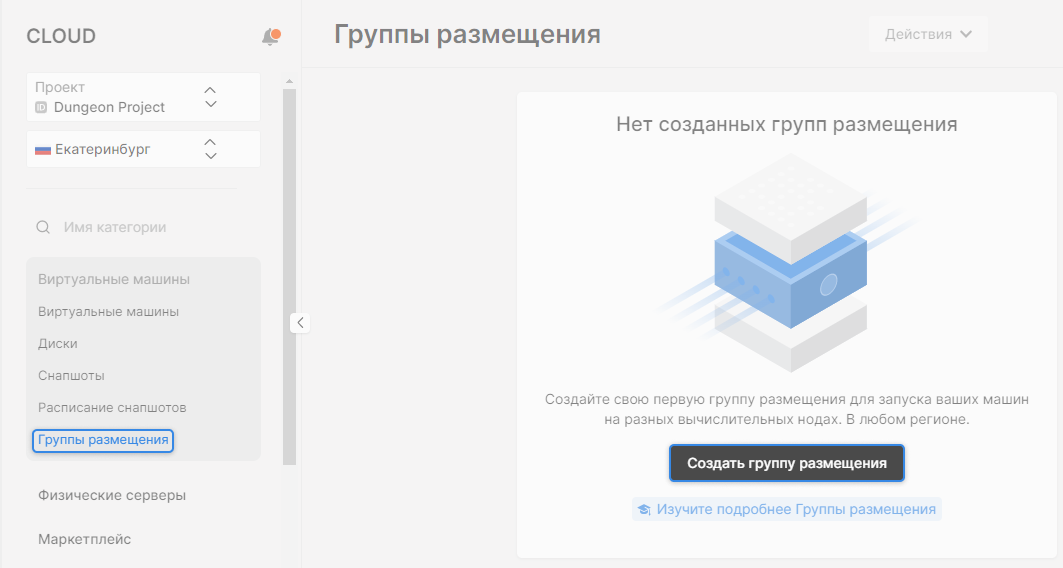Viewport: 1063px width, 568px height.
Task: Open the Маркетплейс category
Action: (85, 540)
